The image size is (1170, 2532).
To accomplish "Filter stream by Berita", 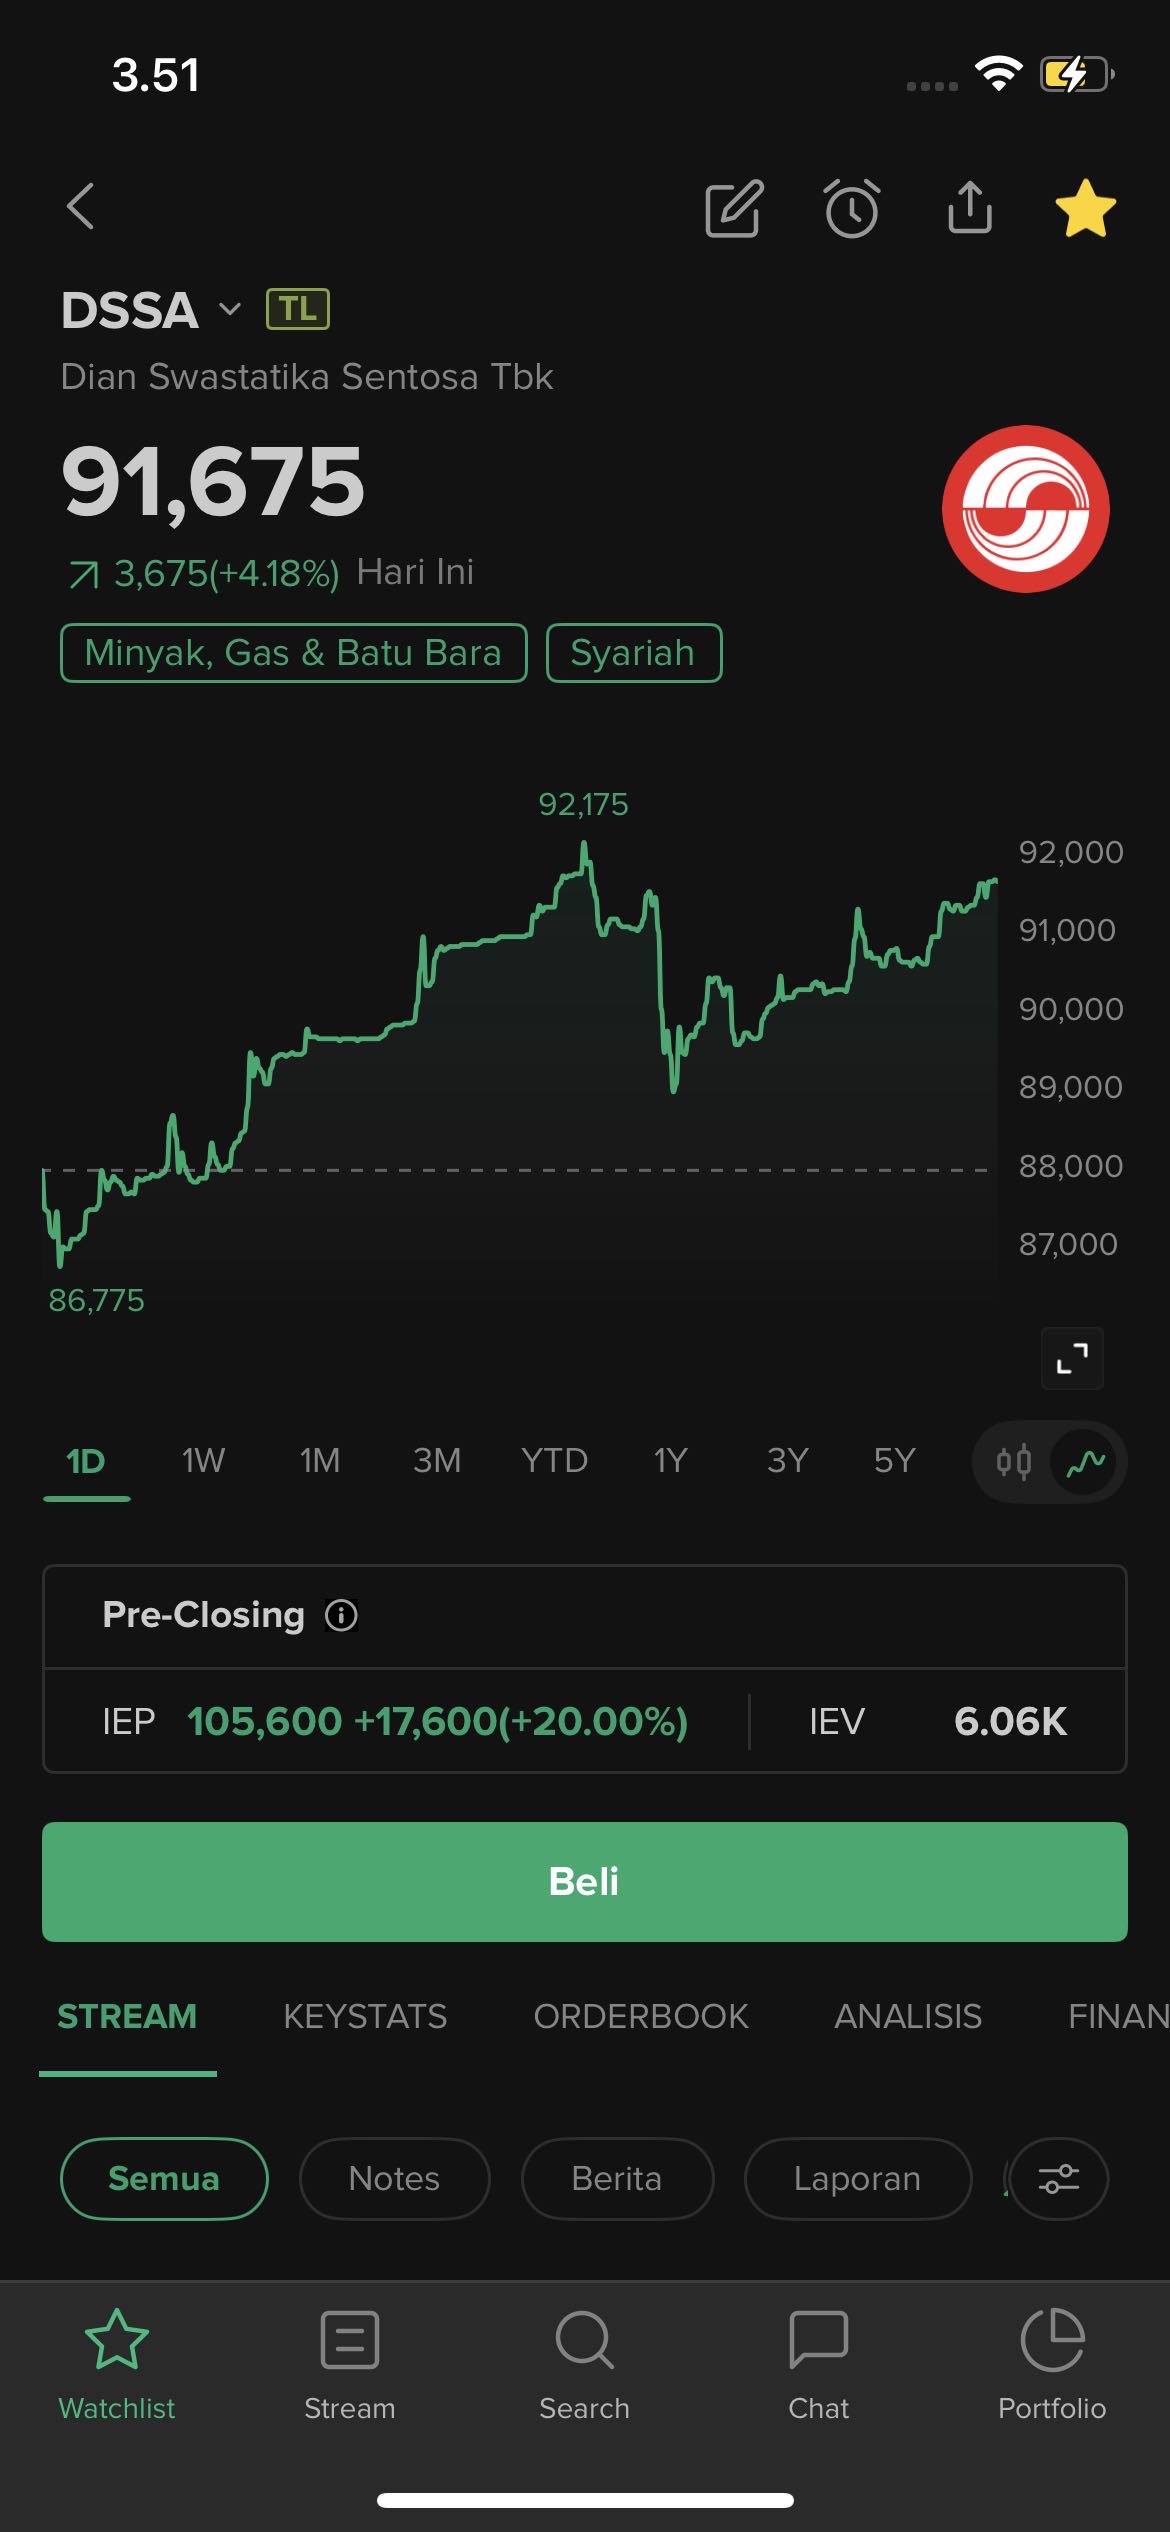I will point(617,2179).
